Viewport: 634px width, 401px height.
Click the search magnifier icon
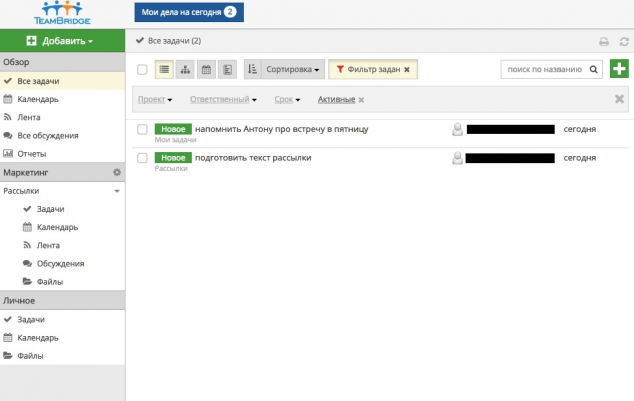tap(594, 69)
